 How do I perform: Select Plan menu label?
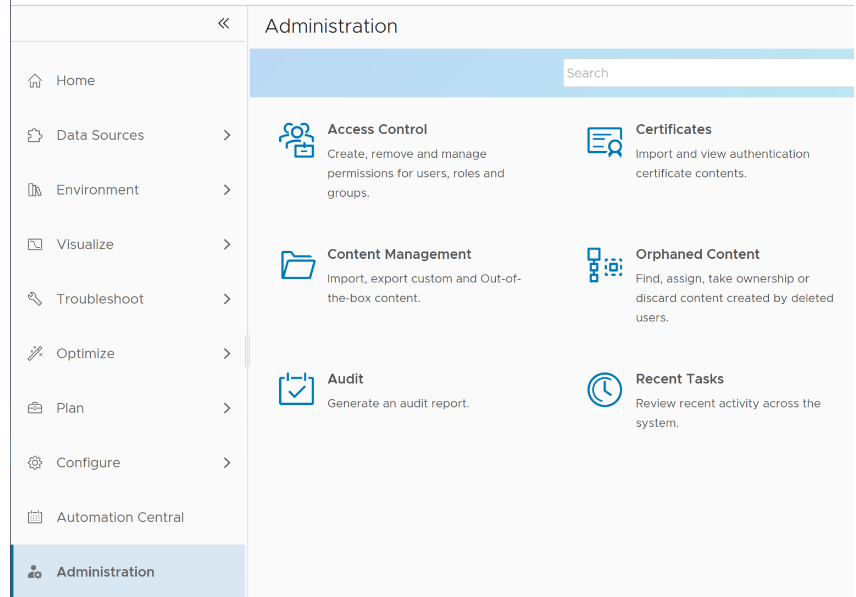(70, 408)
